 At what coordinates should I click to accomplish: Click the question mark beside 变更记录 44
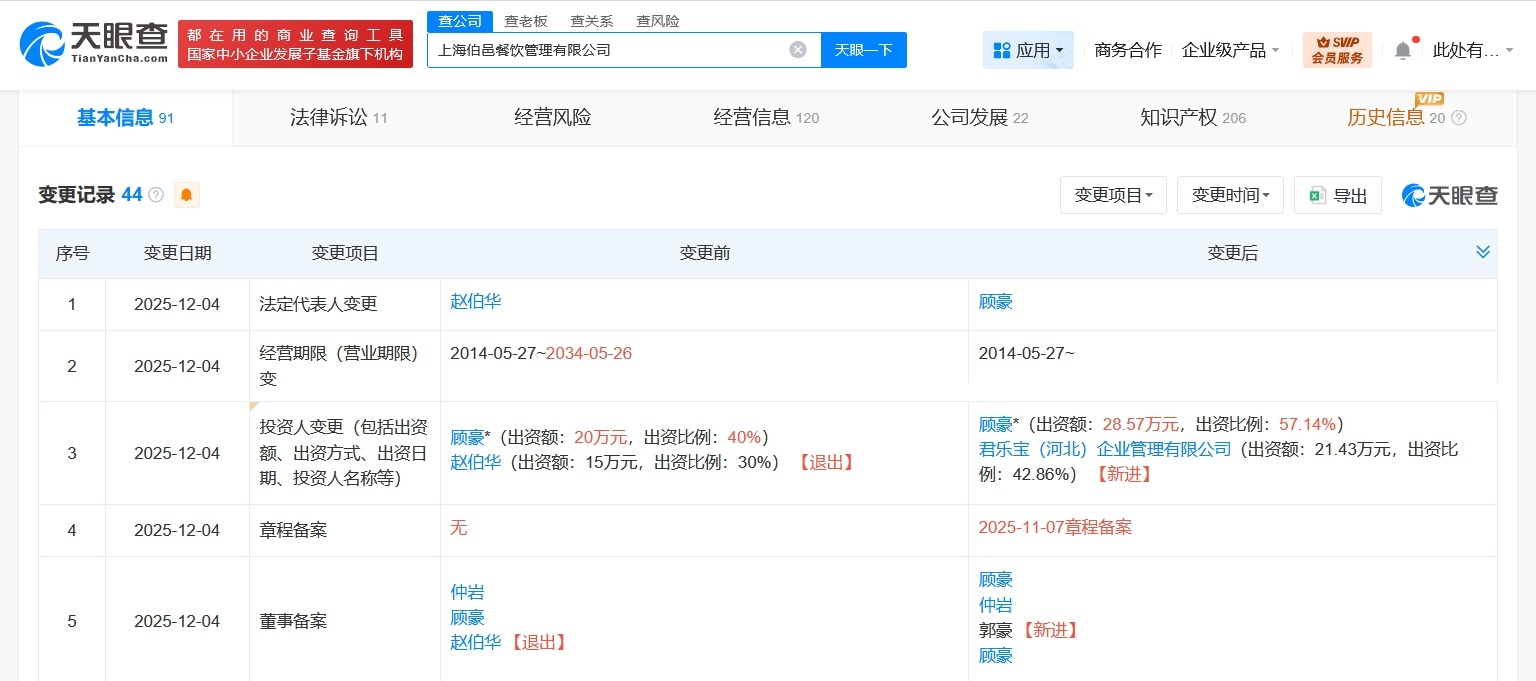pyautogui.click(x=156, y=195)
